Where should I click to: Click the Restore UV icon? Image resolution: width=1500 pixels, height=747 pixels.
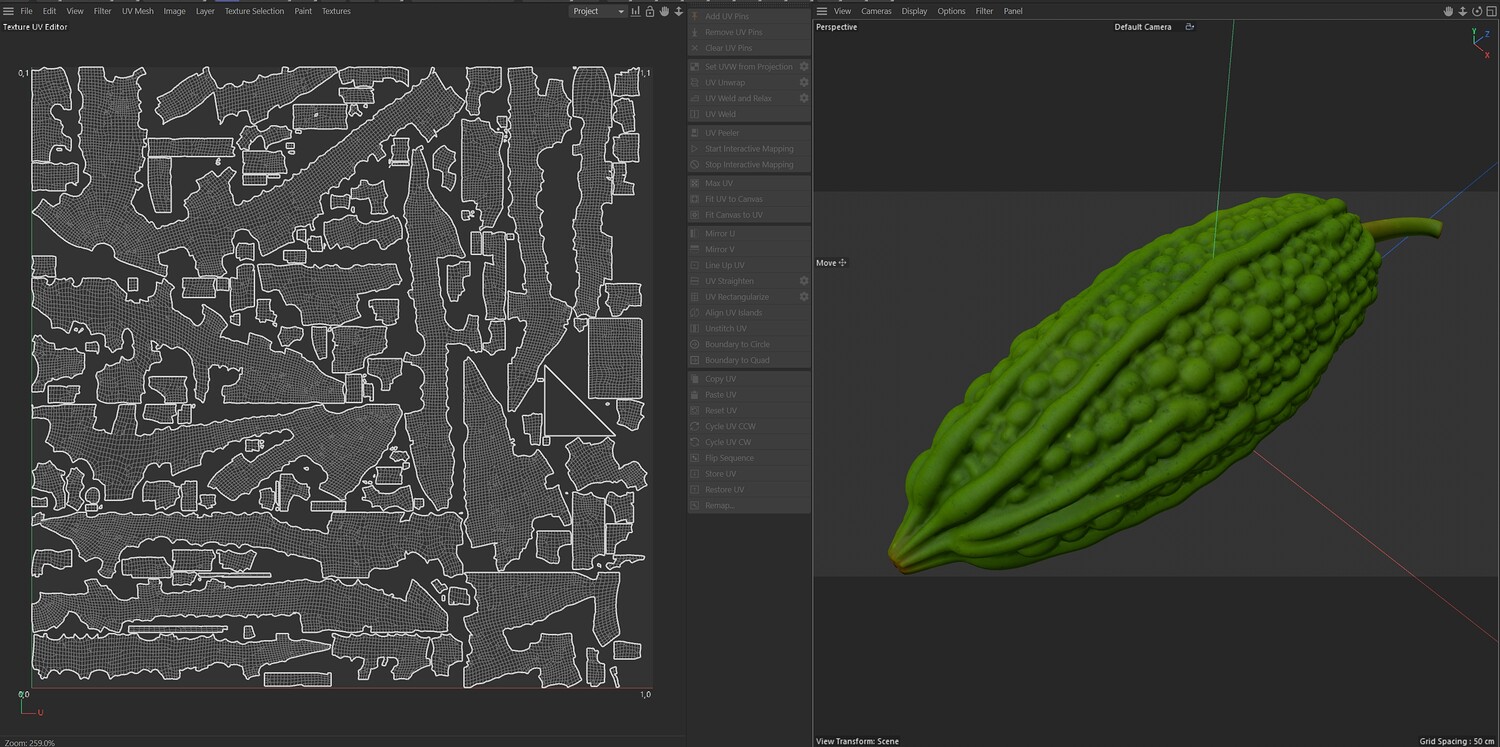[695, 490]
